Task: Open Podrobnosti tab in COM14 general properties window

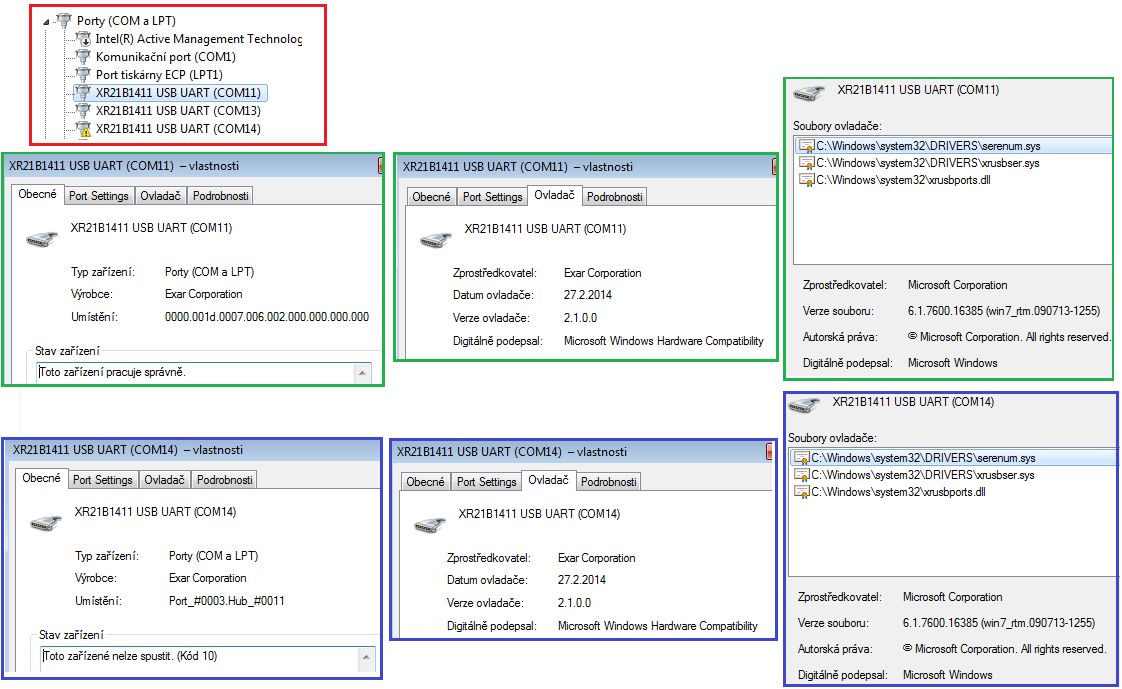Action: point(225,479)
